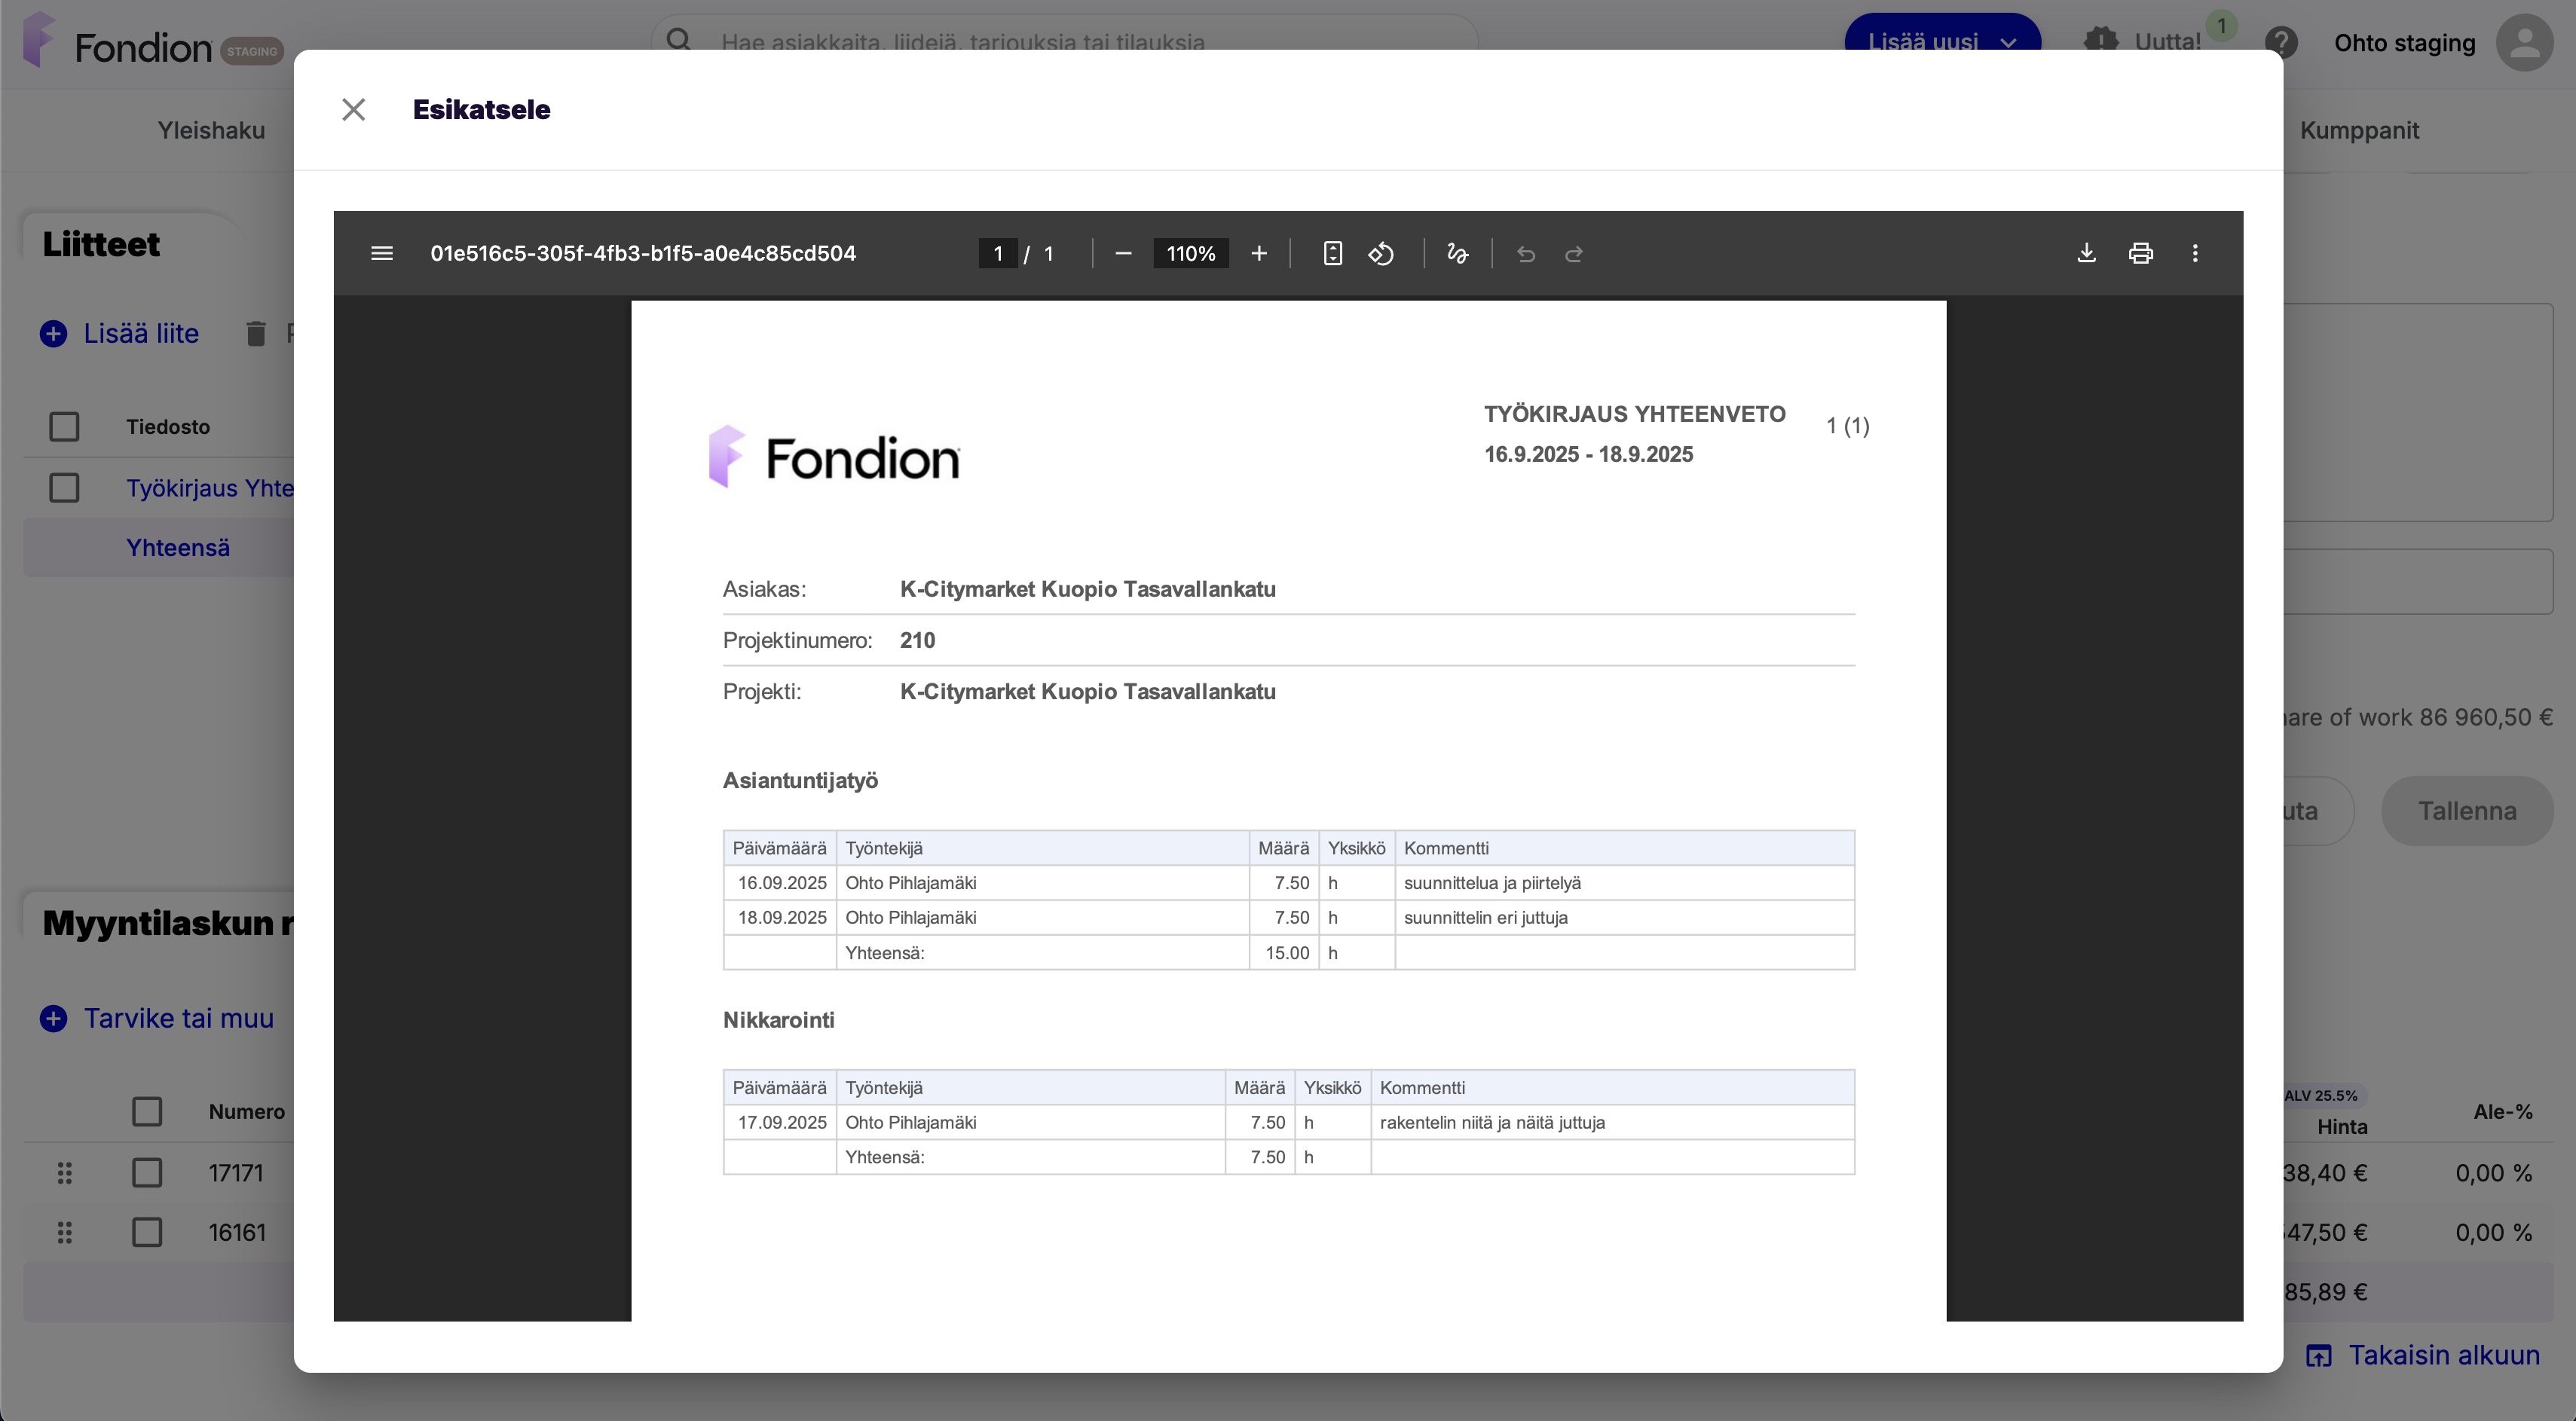
Task: Click the PDF page number field
Action: click(997, 254)
